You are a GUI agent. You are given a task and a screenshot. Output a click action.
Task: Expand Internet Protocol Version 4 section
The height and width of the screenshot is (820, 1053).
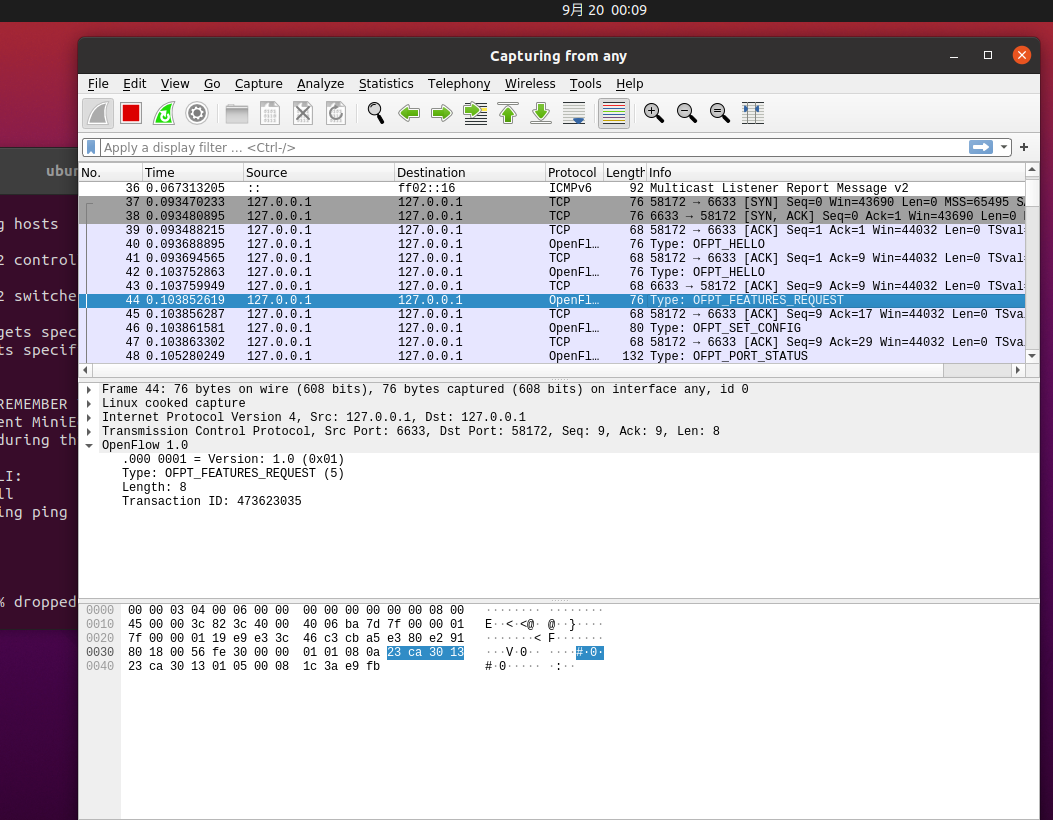point(89,418)
